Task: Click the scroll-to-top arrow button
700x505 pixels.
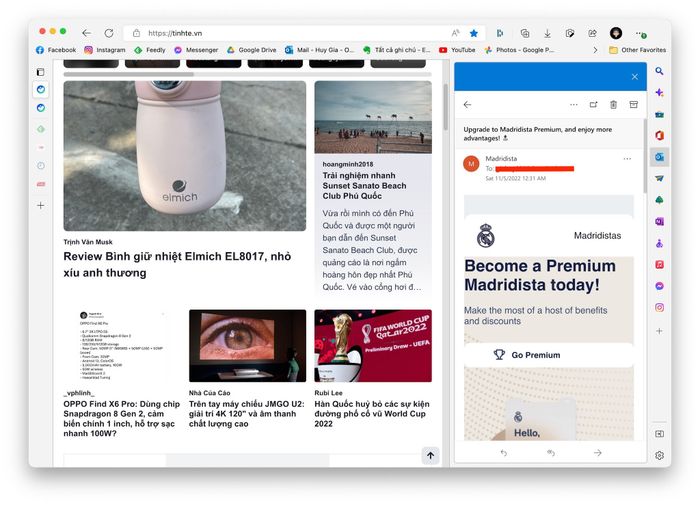Action: pyautogui.click(x=430, y=455)
